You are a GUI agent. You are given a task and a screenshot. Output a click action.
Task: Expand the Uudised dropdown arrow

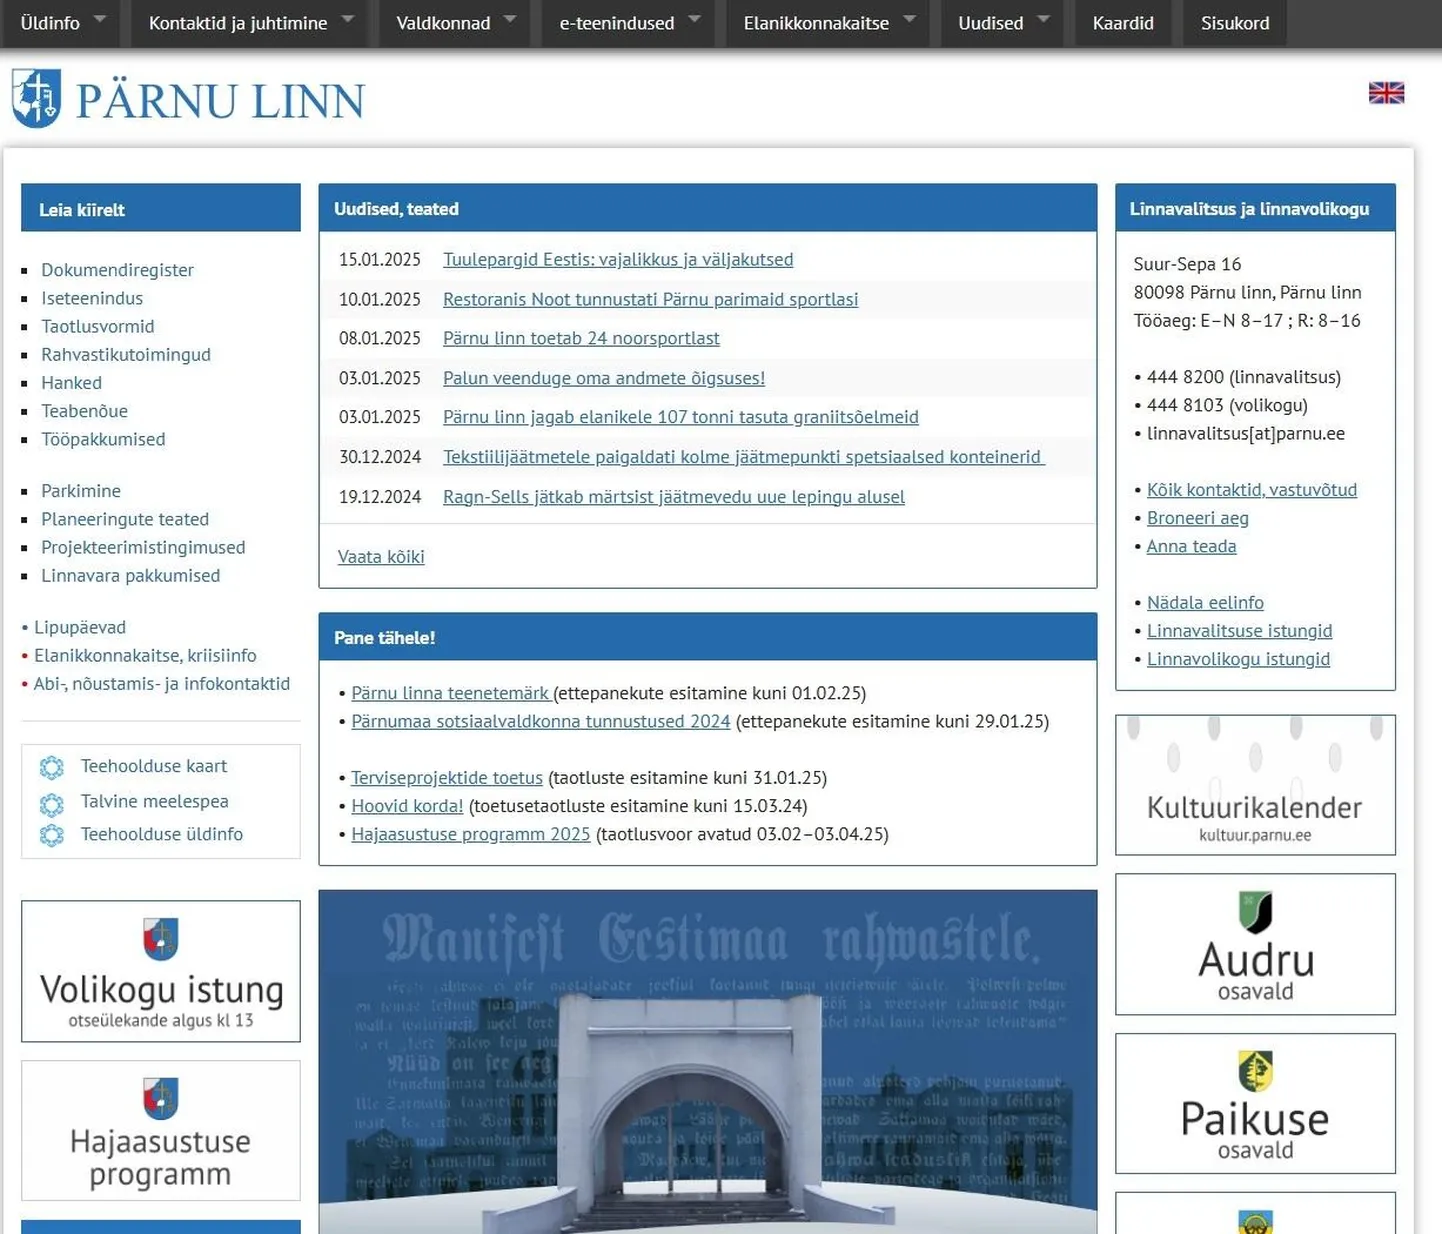(1043, 19)
